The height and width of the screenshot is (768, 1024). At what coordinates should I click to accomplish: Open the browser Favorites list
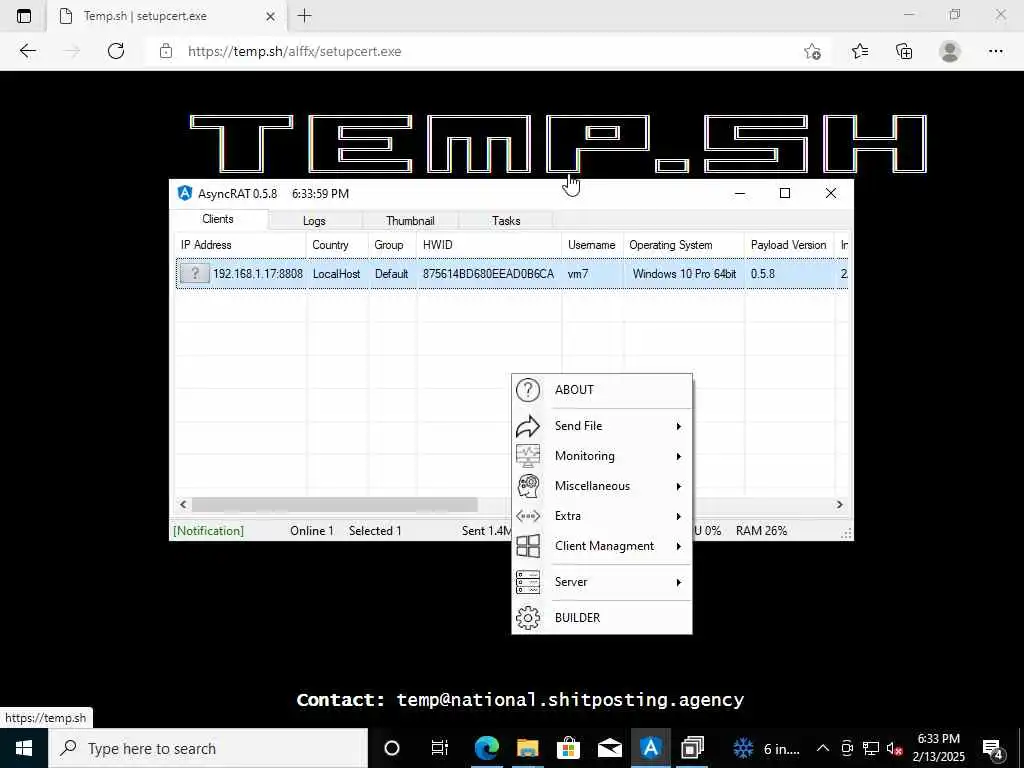[x=860, y=52]
